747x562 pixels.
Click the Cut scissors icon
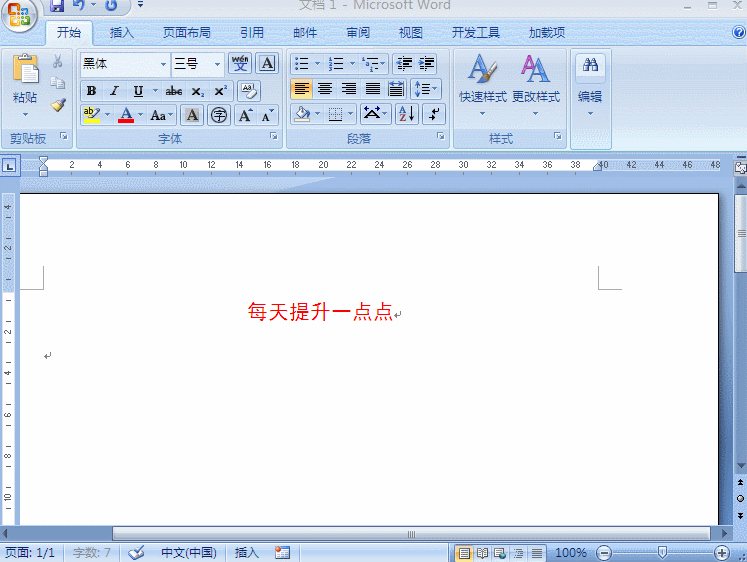point(58,61)
